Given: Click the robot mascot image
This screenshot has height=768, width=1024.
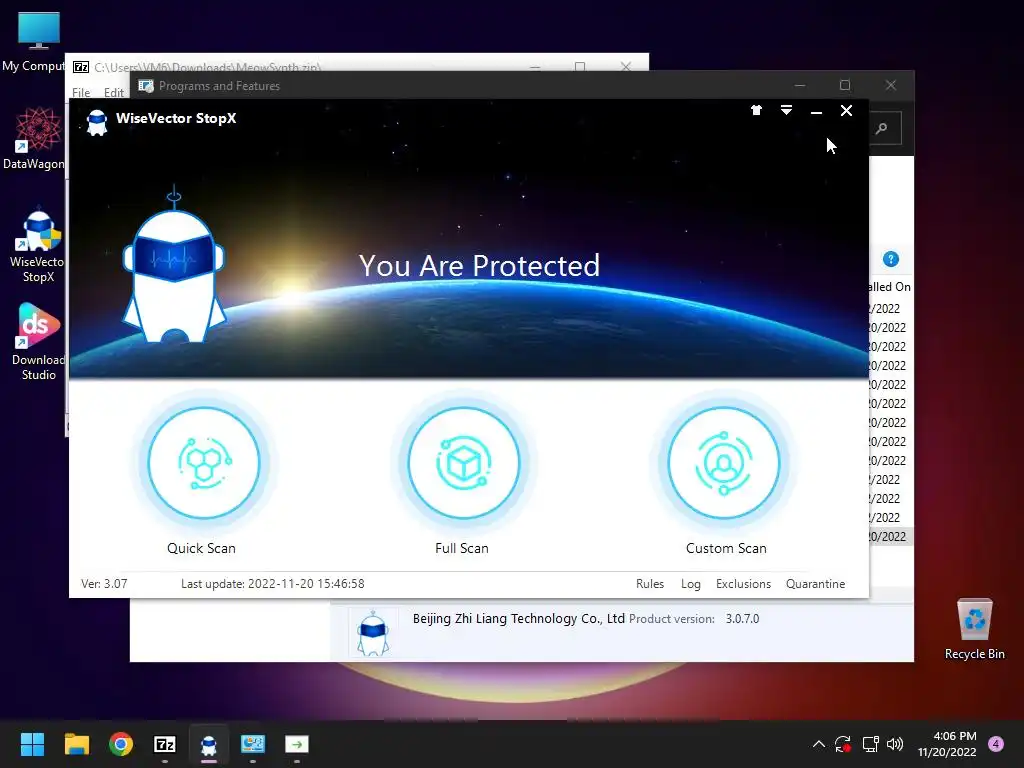Looking at the screenshot, I should [x=174, y=264].
